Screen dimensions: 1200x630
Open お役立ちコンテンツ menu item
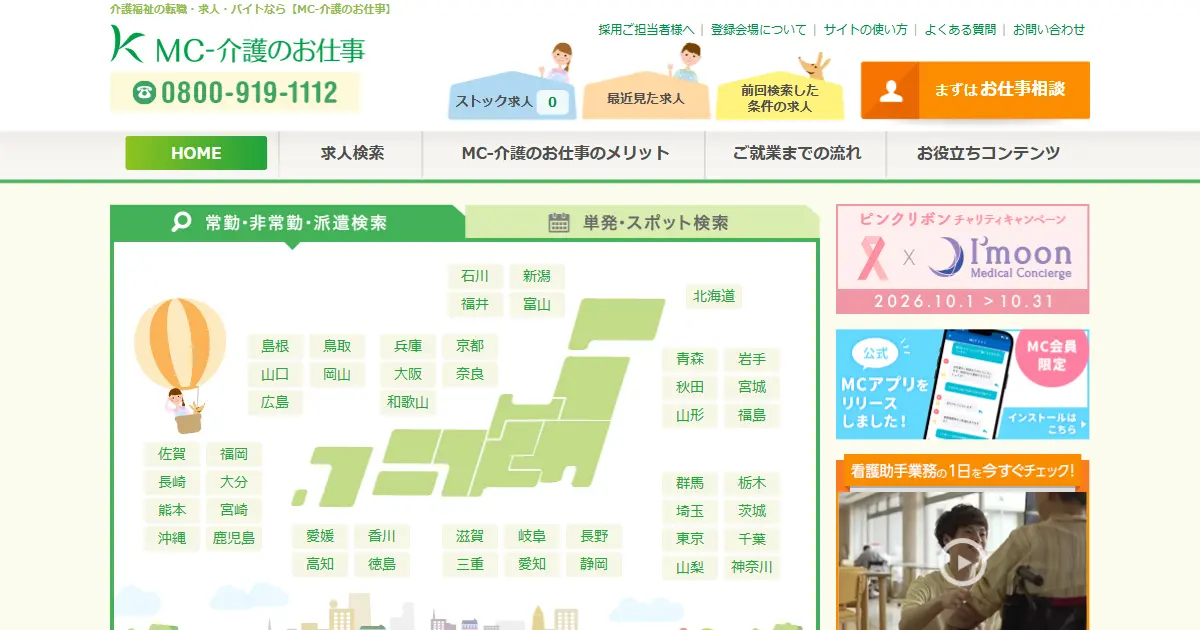coord(988,153)
